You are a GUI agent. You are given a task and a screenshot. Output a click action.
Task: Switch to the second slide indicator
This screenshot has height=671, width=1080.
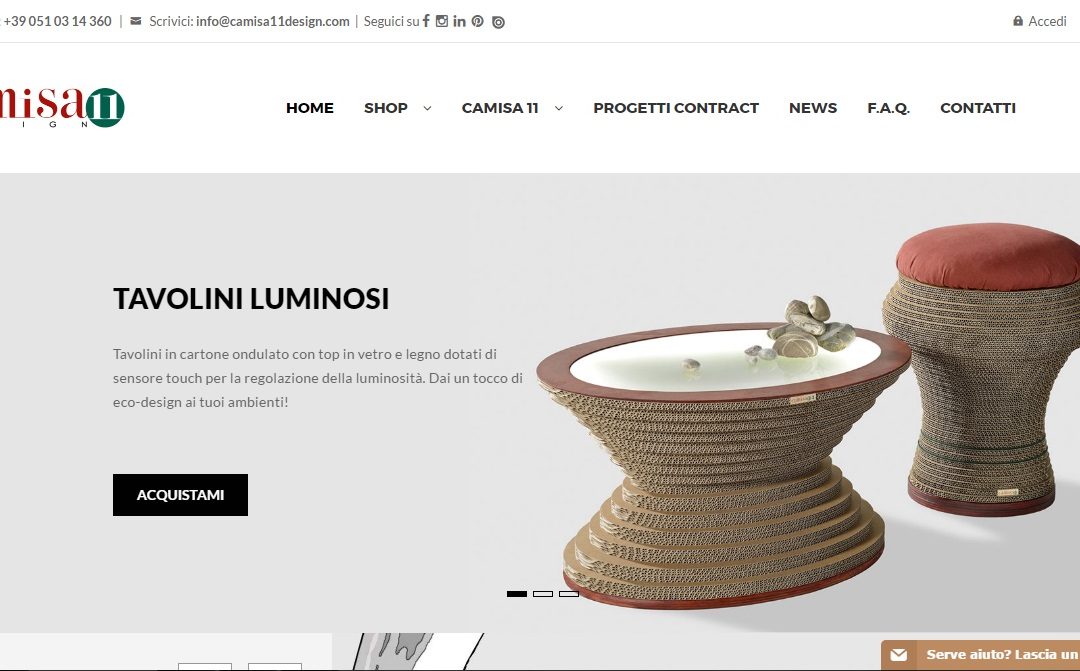(543, 594)
